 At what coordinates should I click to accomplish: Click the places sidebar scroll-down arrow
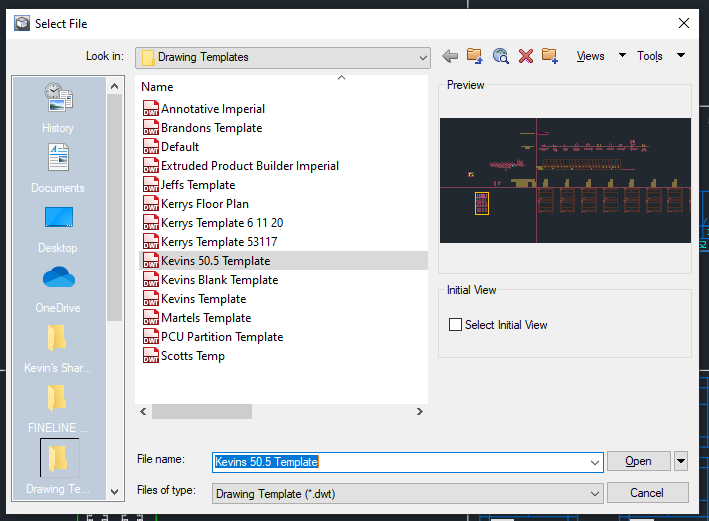[x=114, y=492]
